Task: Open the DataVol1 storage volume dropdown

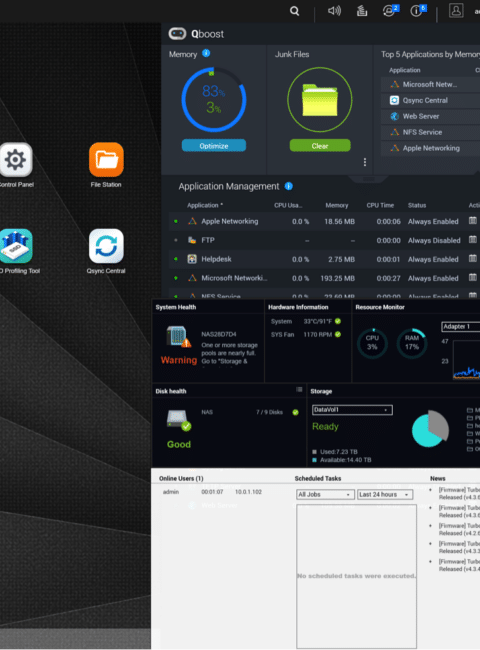Action: pyautogui.click(x=352, y=410)
